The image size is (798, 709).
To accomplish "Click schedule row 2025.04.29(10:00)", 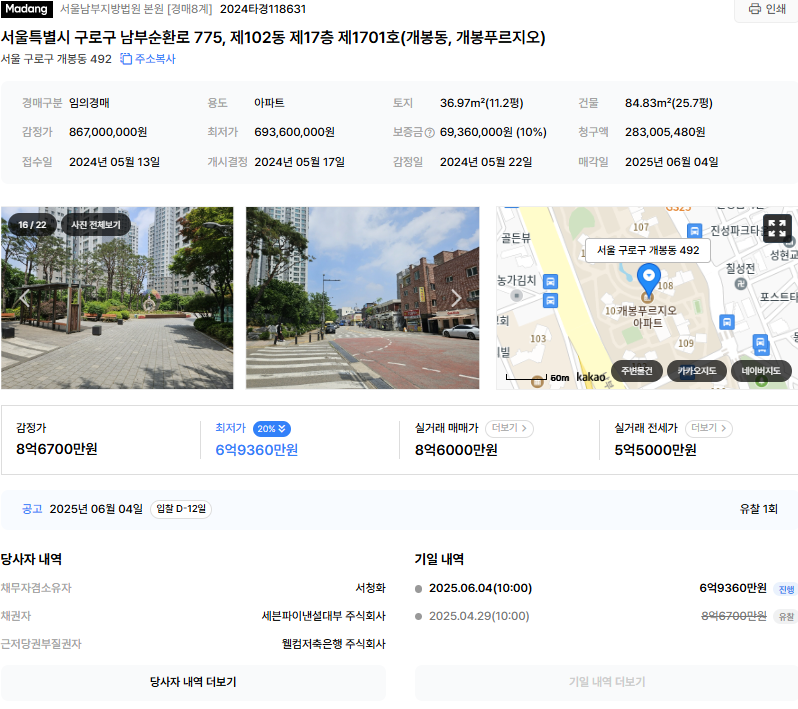I will tap(605, 616).
